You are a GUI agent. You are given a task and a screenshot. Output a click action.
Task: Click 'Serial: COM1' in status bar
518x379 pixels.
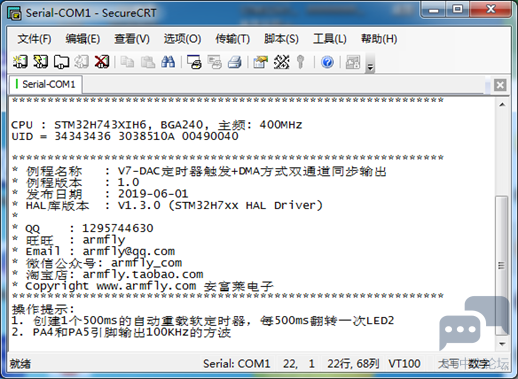point(237,363)
